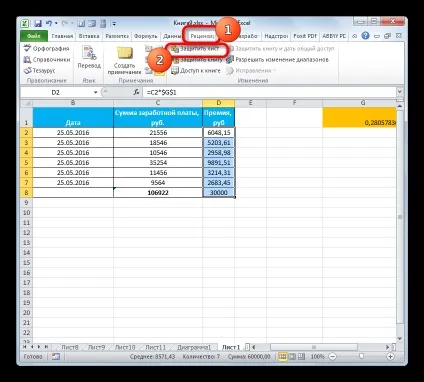
Task: Open the Исправления track changes dropdown
Action: [251, 71]
